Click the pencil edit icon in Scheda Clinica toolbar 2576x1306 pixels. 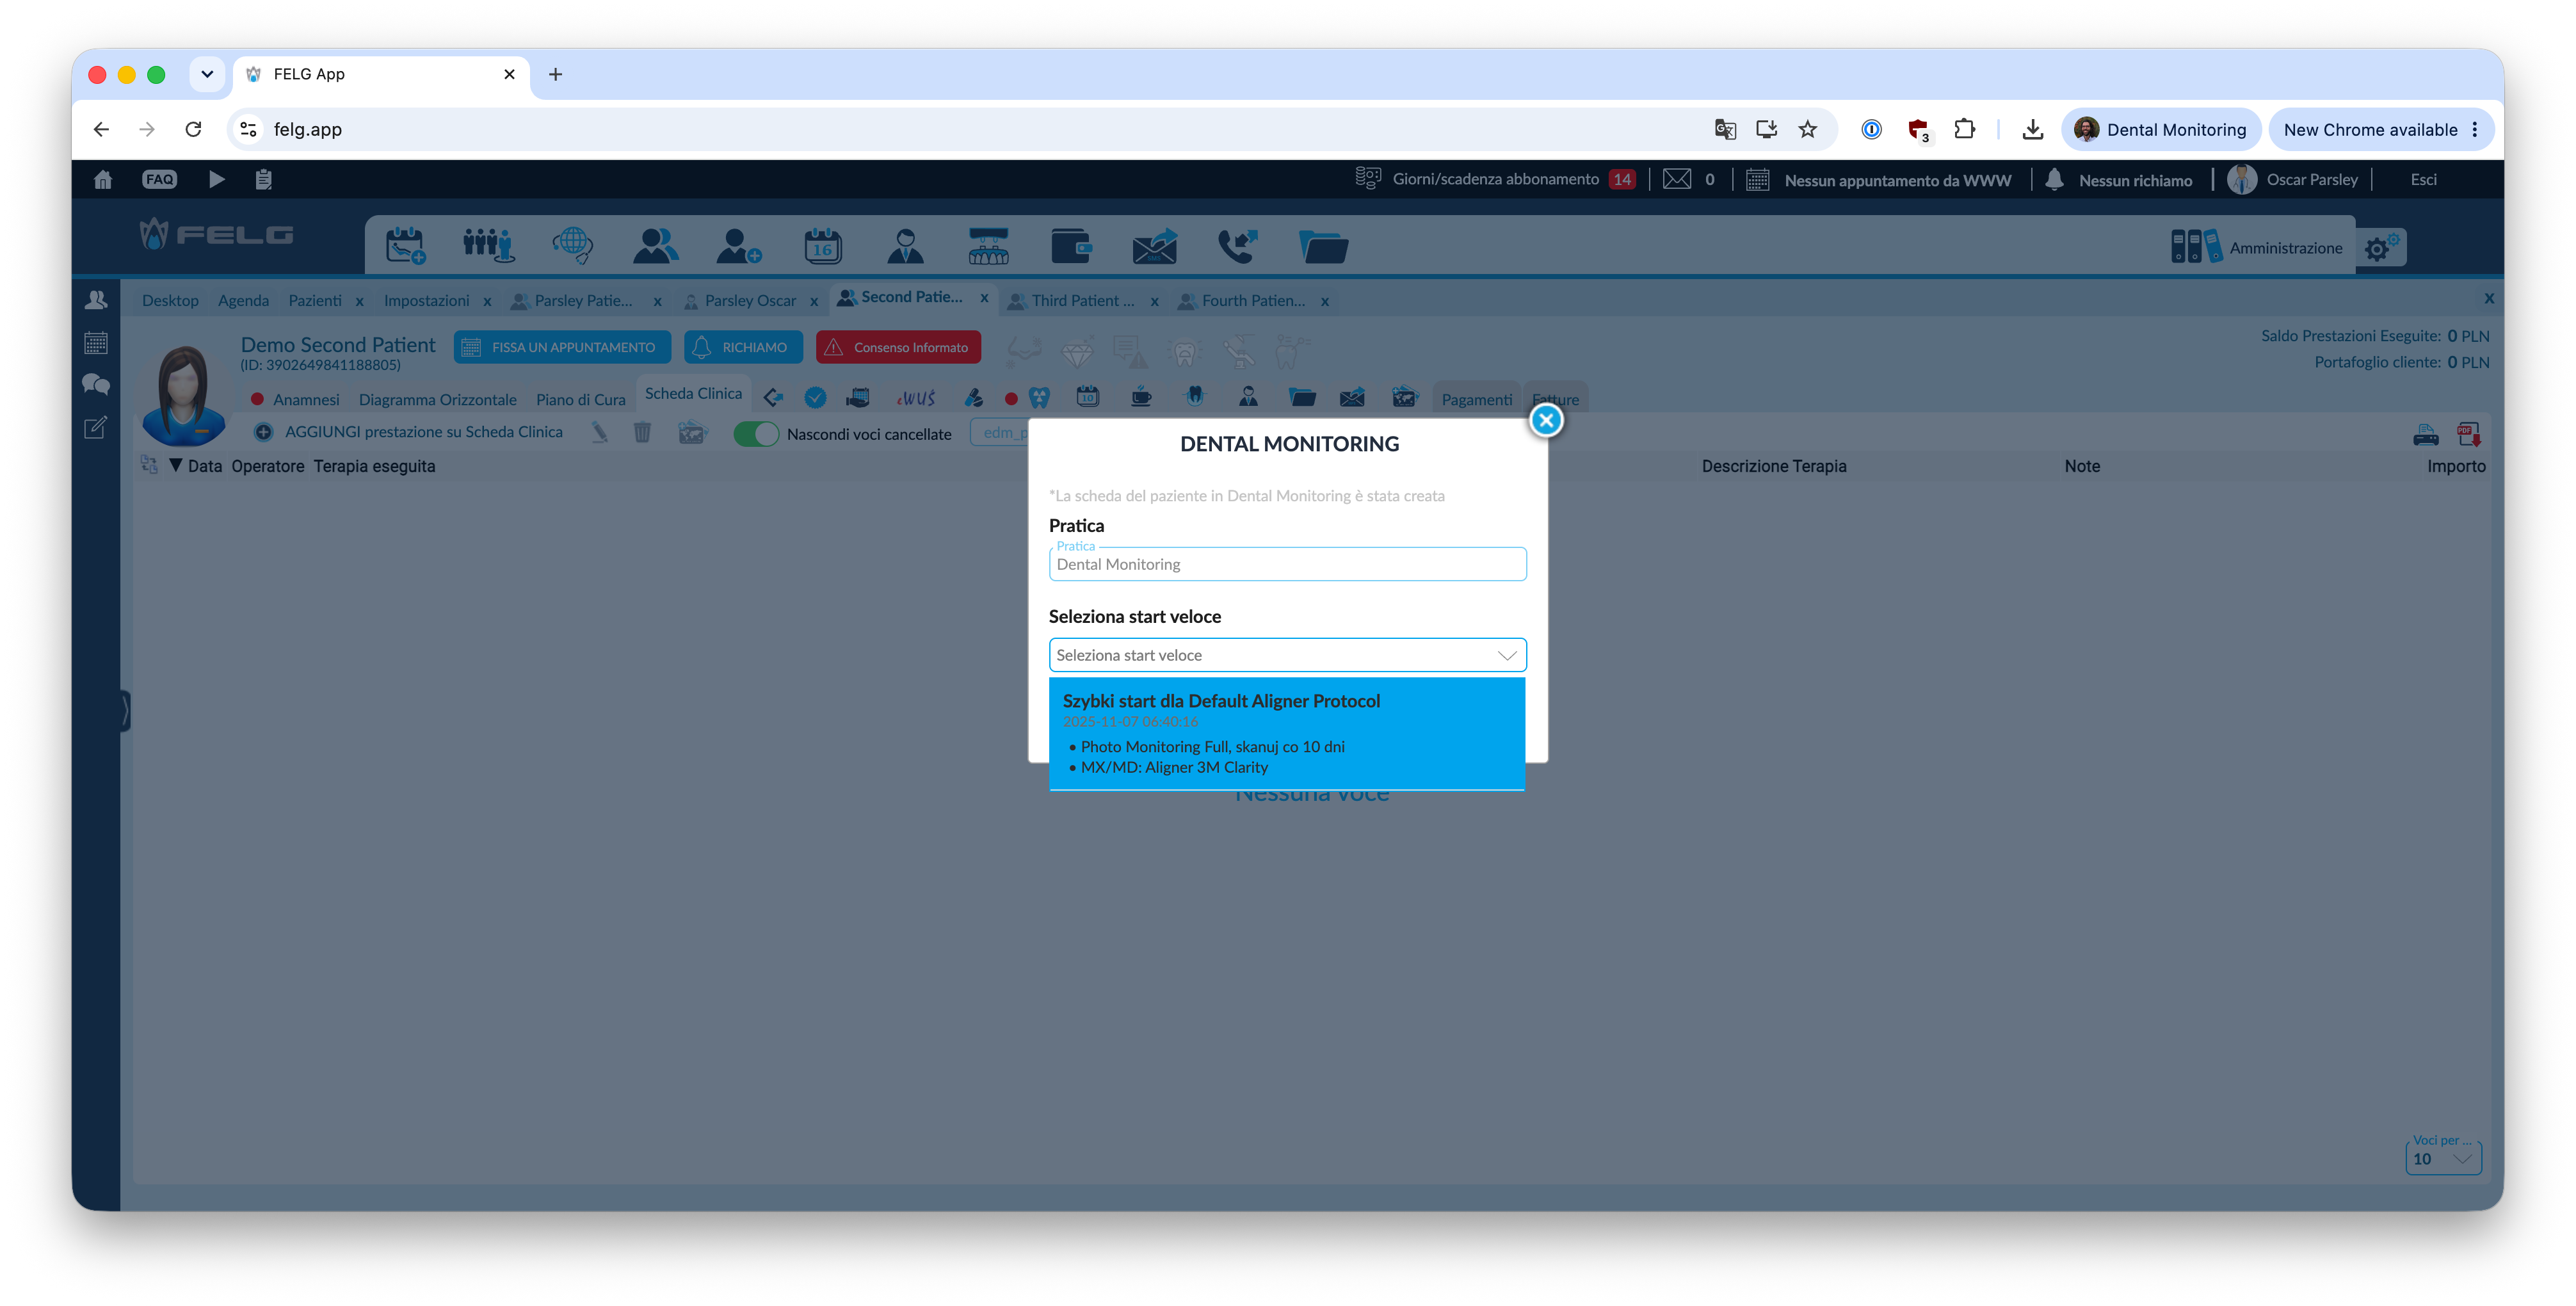coord(599,432)
